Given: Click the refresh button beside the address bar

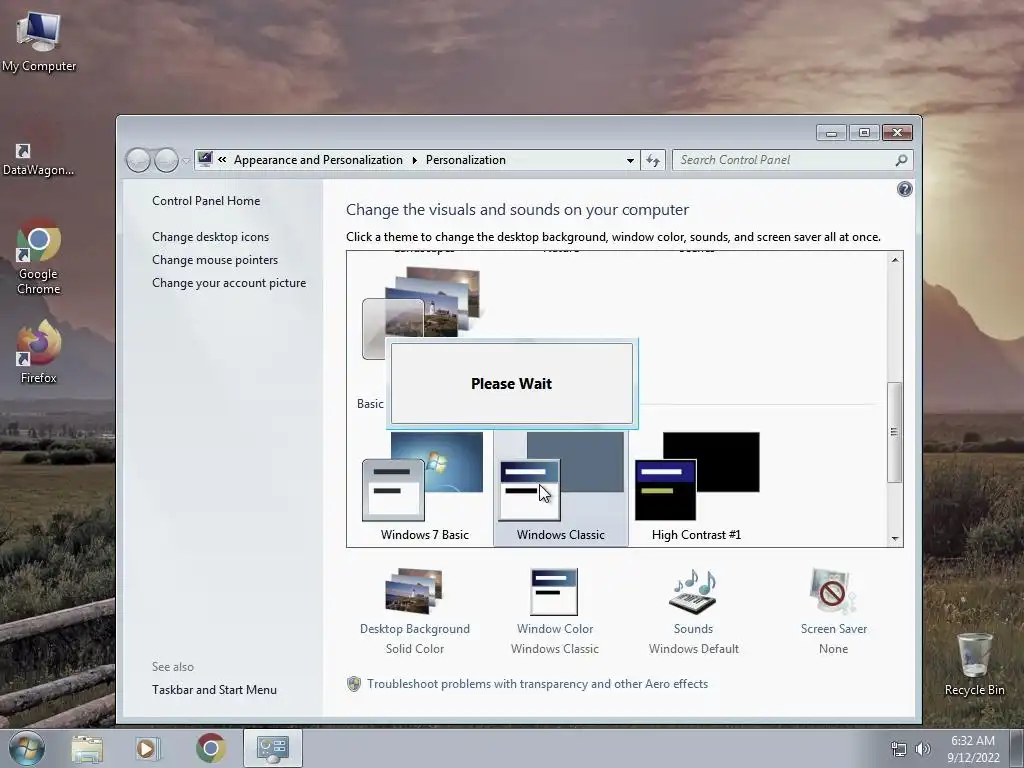Looking at the screenshot, I should click(653, 160).
